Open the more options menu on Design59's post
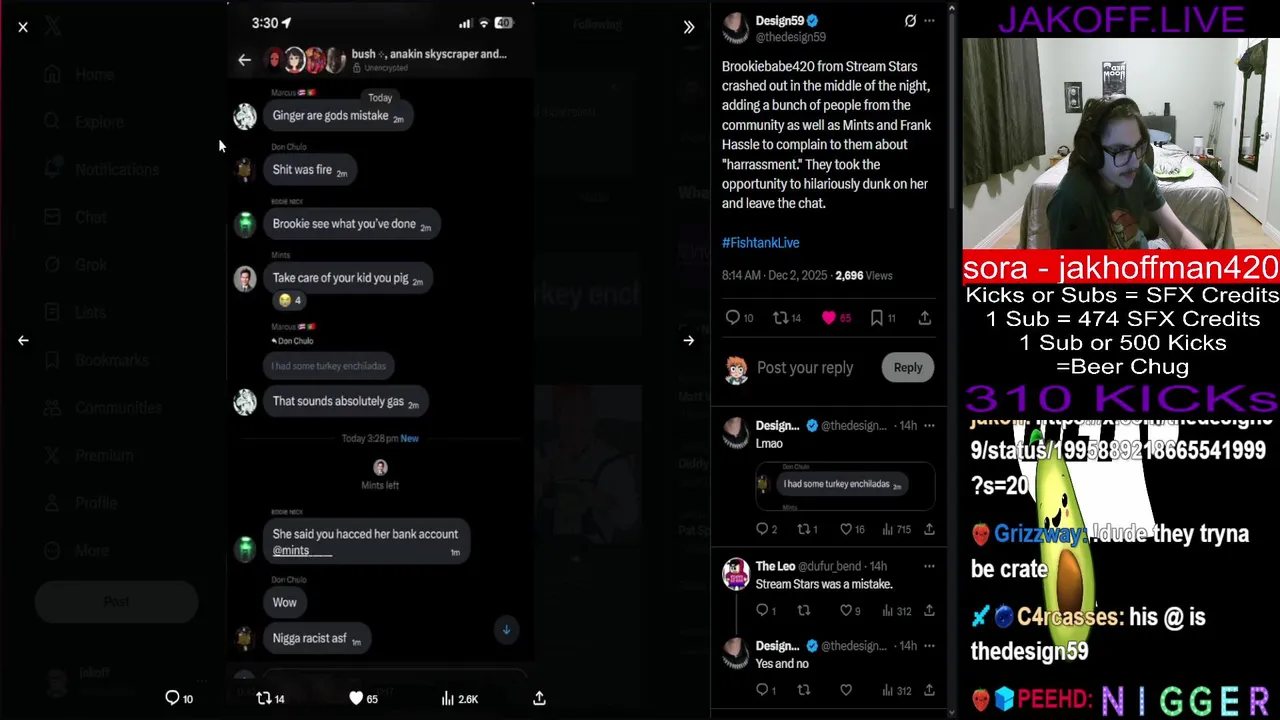This screenshot has width=1280, height=720. [929, 21]
